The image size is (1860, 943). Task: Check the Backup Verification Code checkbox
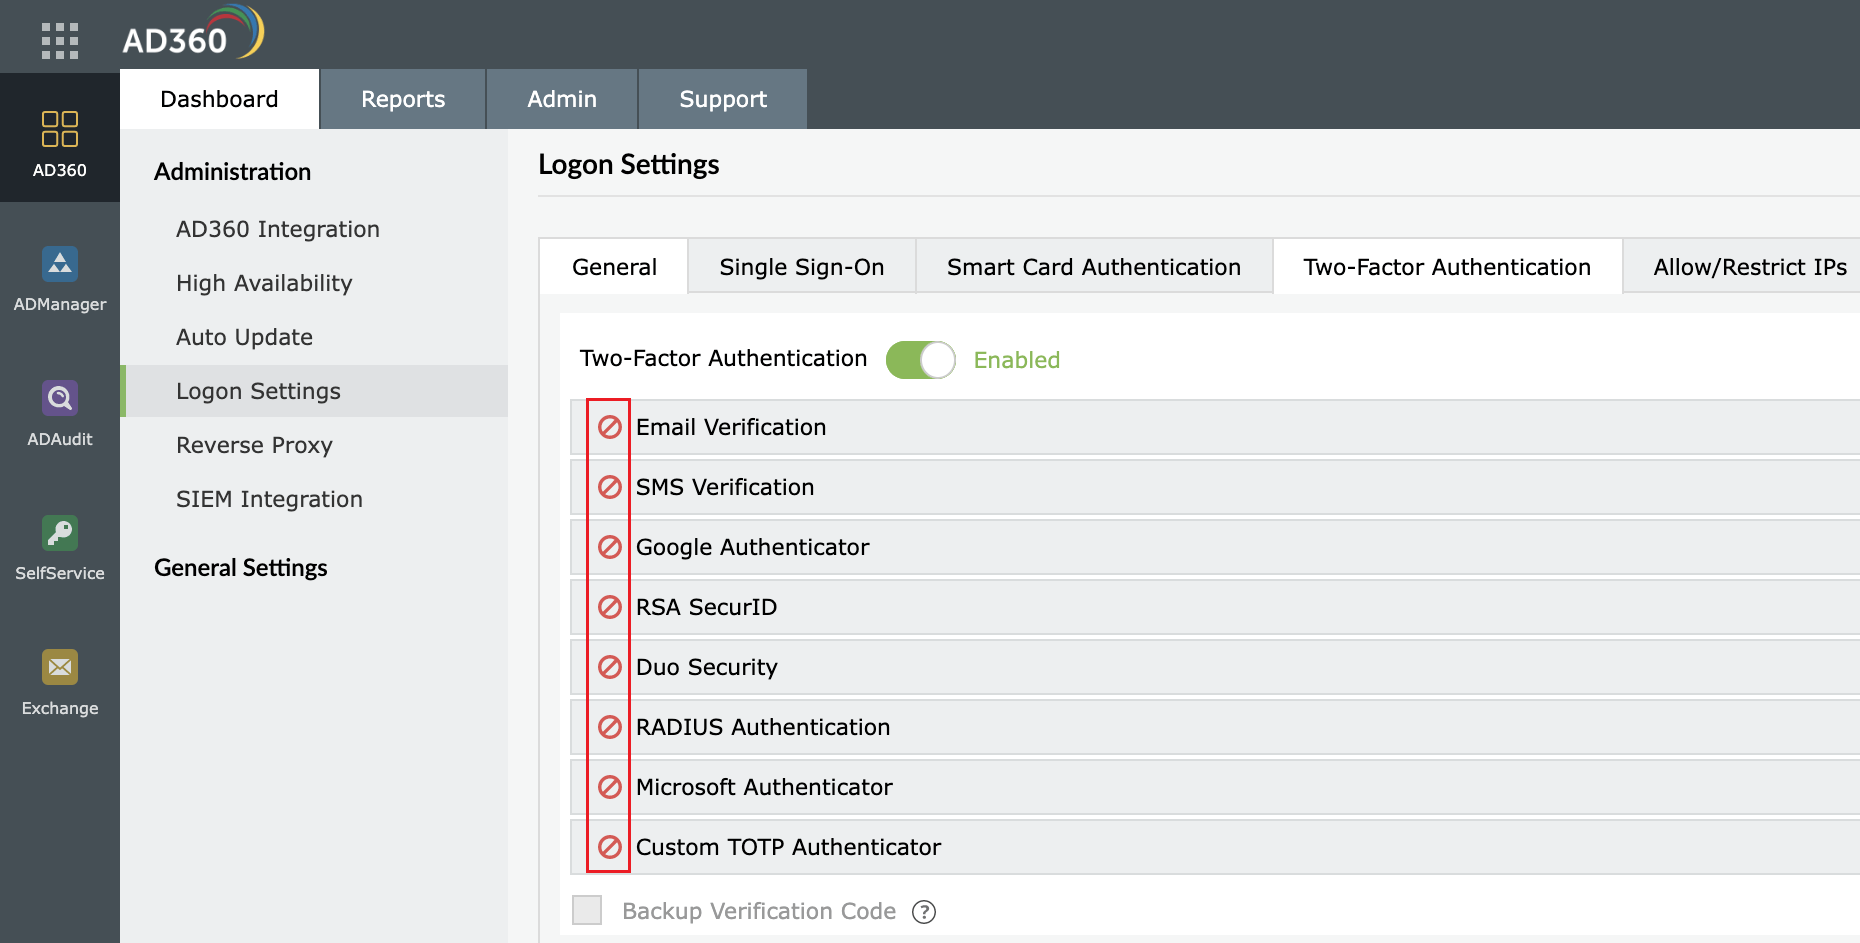click(x=585, y=911)
